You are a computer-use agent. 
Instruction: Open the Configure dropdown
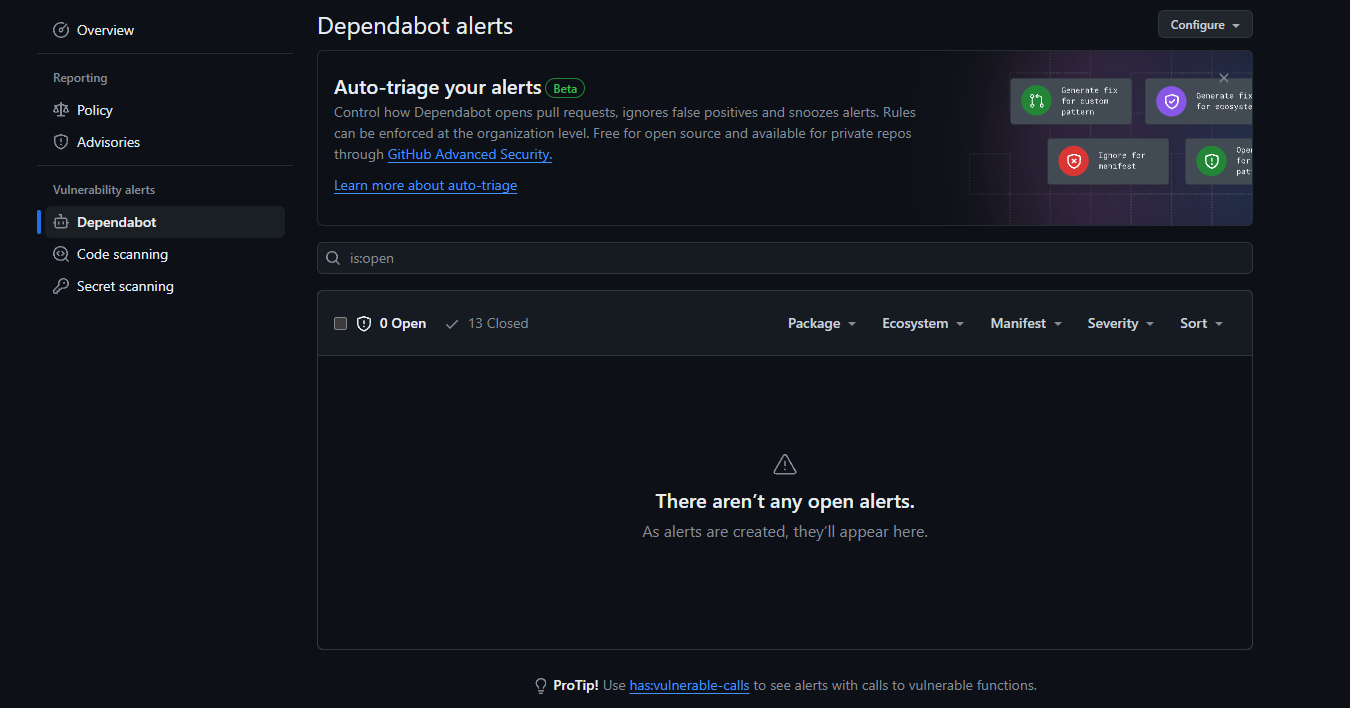pos(1205,25)
